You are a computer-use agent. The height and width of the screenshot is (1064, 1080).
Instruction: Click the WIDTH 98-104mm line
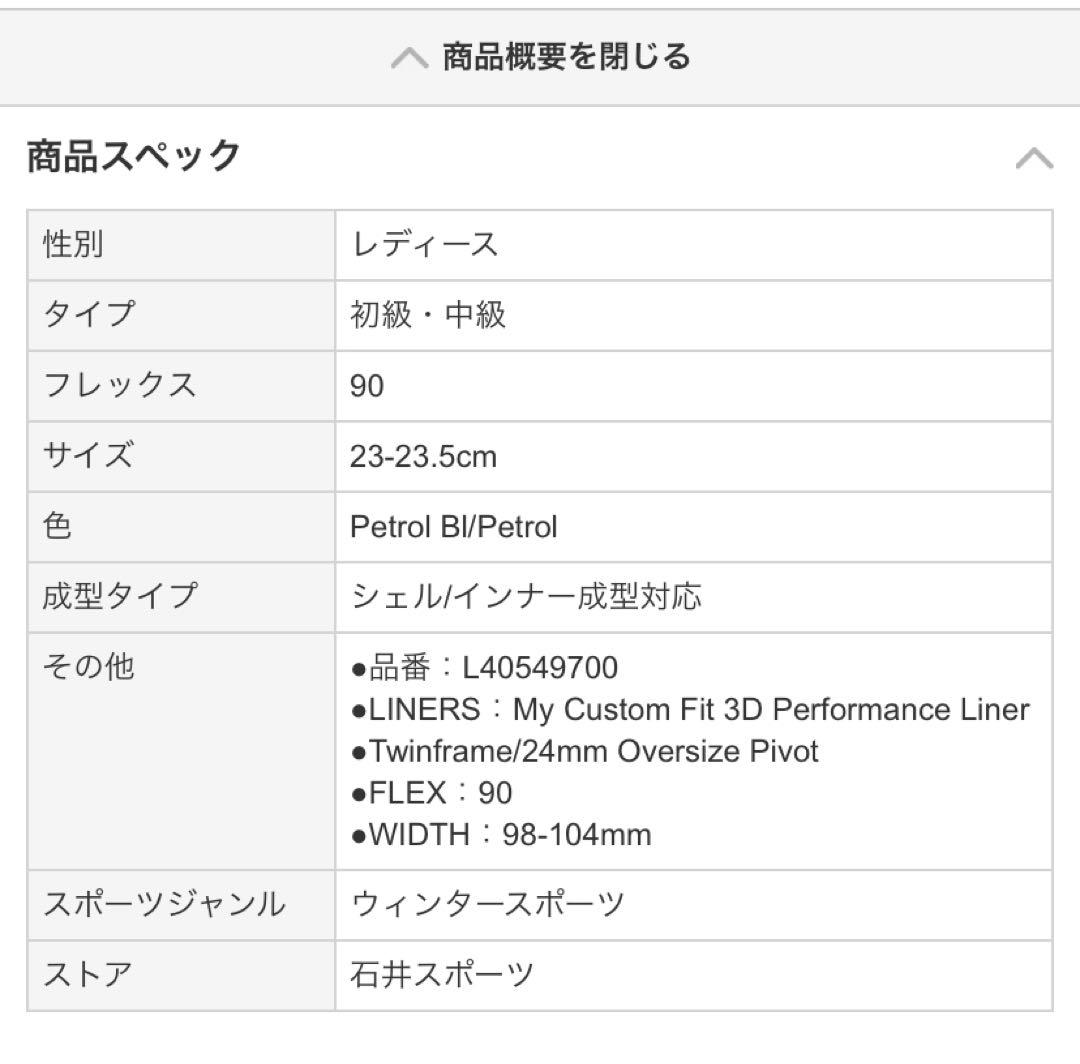tap(501, 834)
